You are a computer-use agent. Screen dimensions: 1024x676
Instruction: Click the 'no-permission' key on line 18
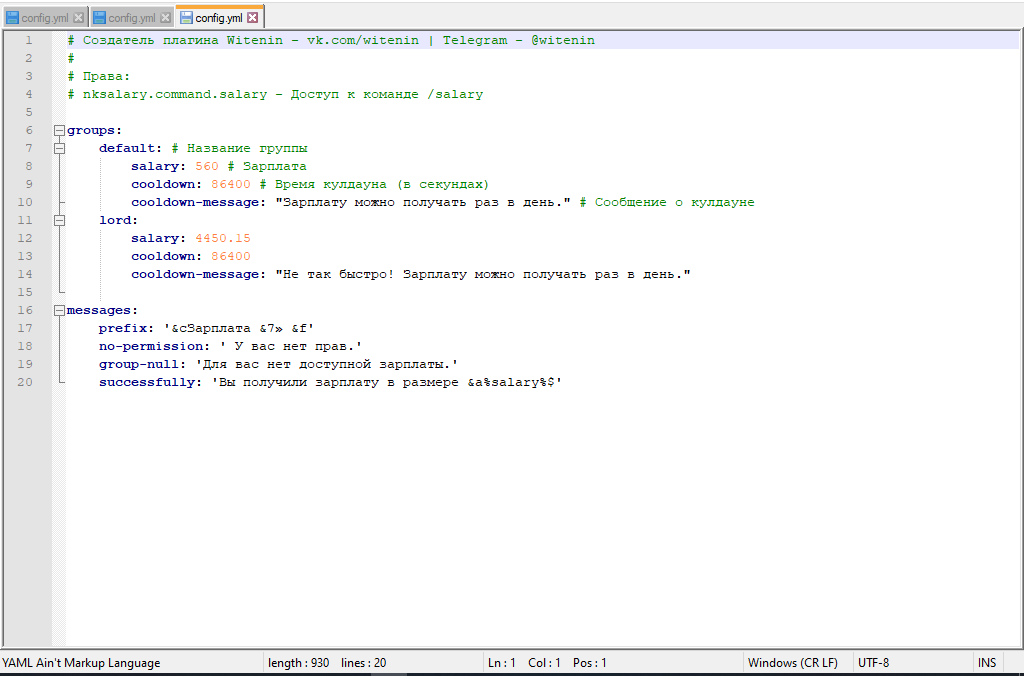pos(146,346)
